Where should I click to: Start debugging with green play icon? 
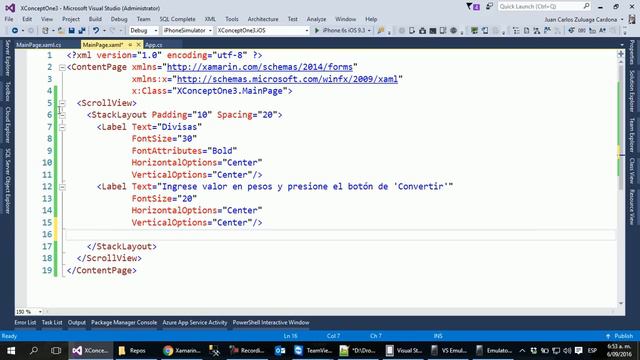[317, 31]
